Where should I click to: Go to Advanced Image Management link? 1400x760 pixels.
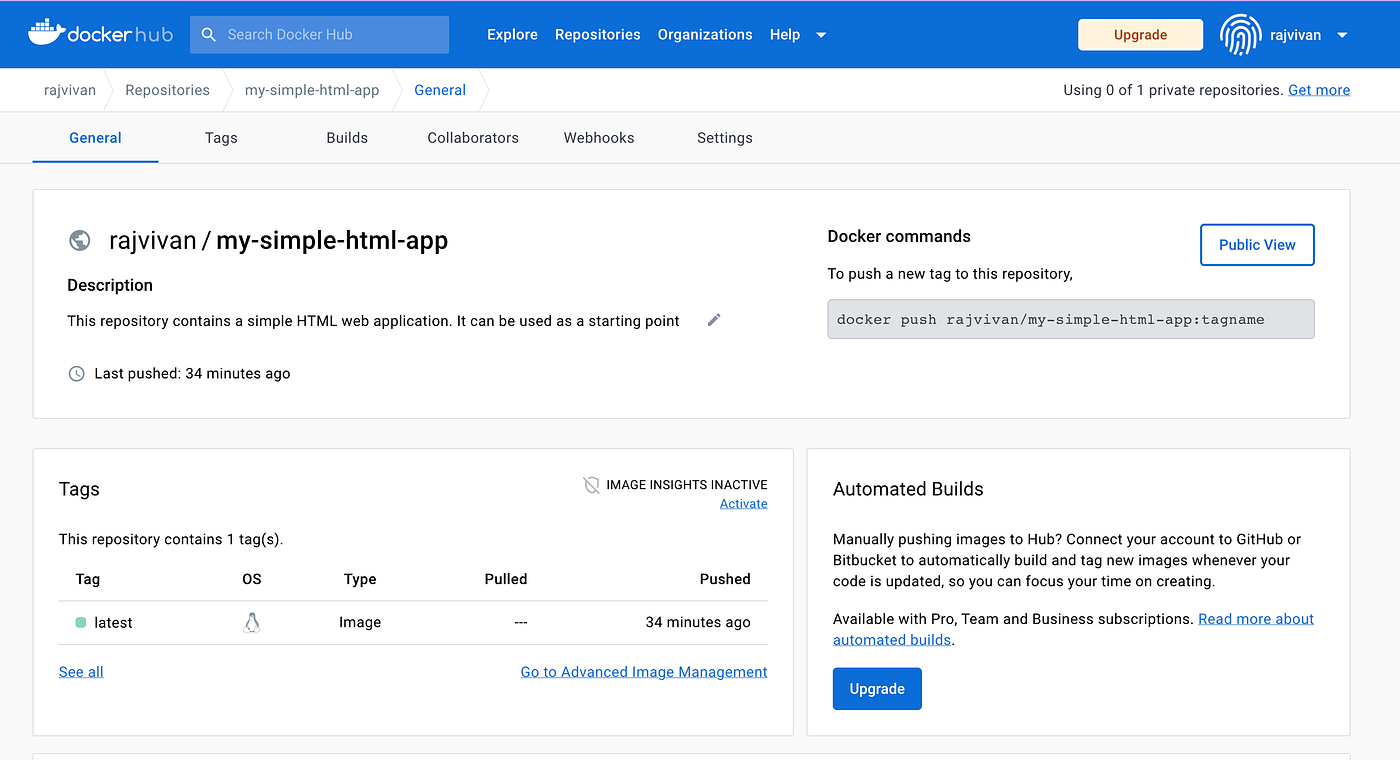pyautogui.click(x=644, y=672)
